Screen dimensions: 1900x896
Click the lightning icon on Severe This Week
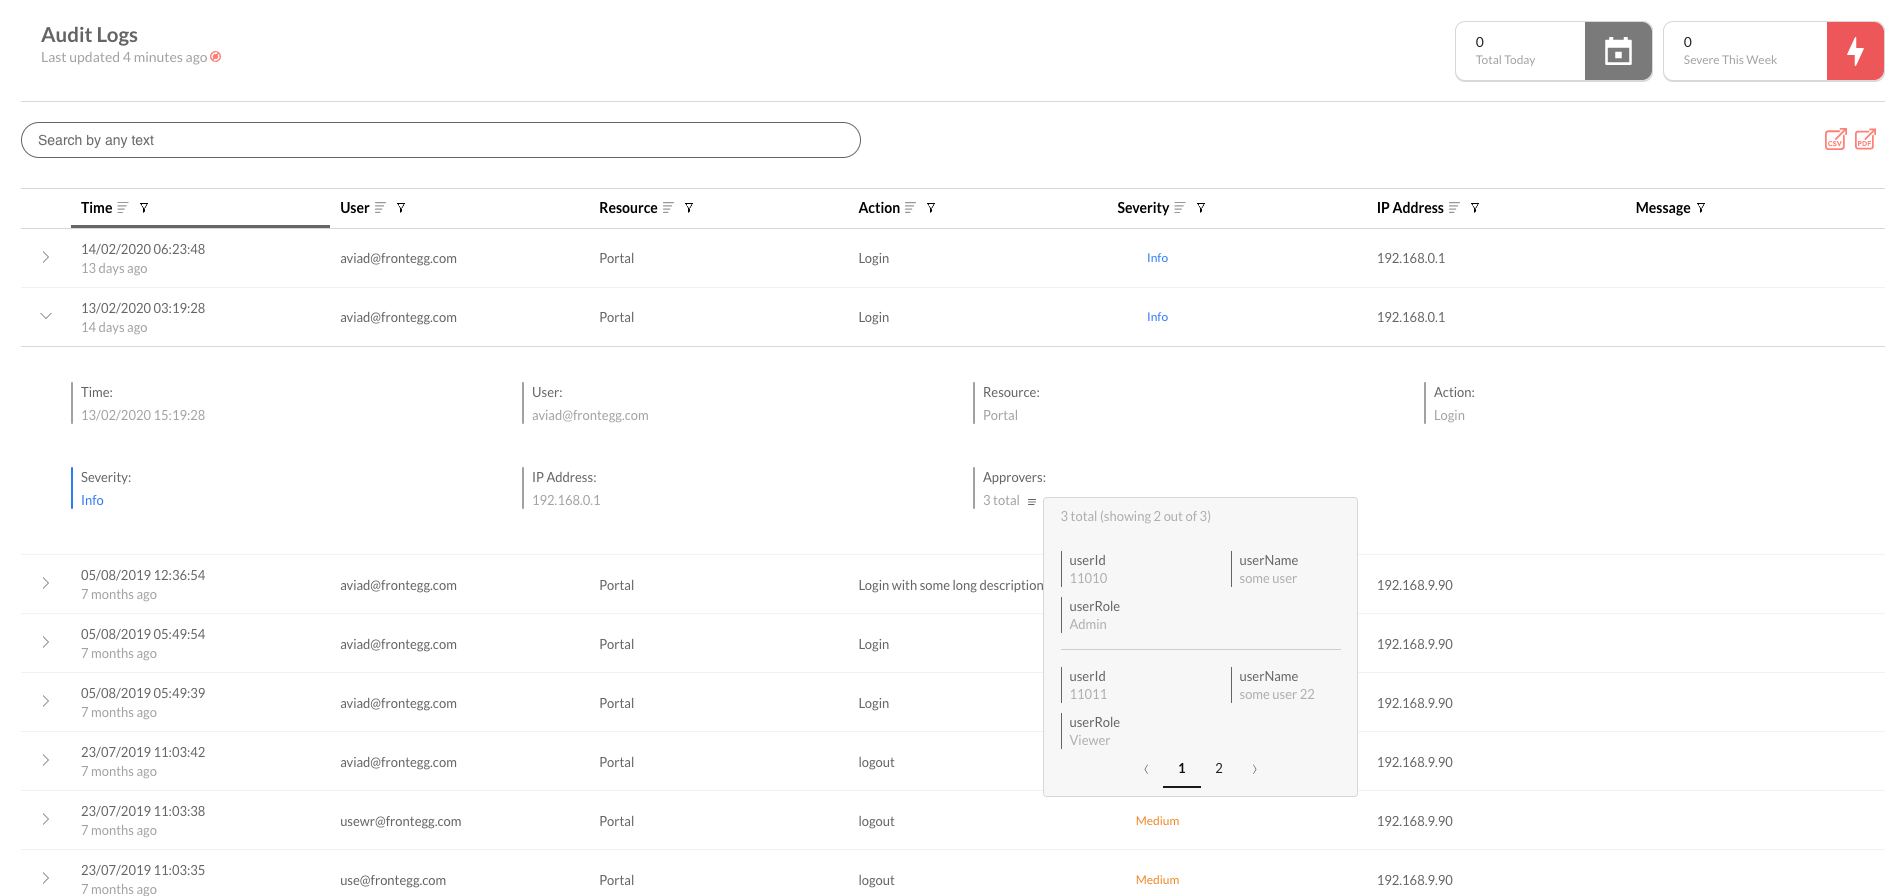click(1855, 51)
